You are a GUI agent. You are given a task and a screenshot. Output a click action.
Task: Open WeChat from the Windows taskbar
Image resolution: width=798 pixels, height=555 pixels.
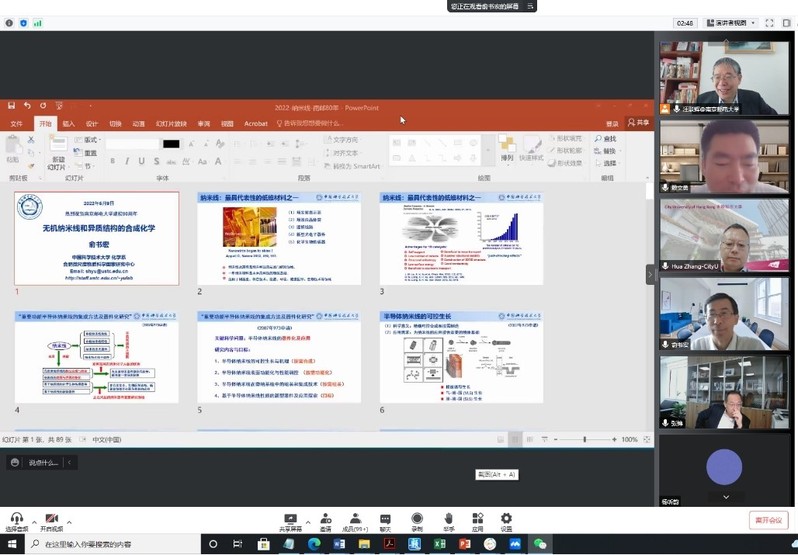pyautogui.click(x=540, y=544)
